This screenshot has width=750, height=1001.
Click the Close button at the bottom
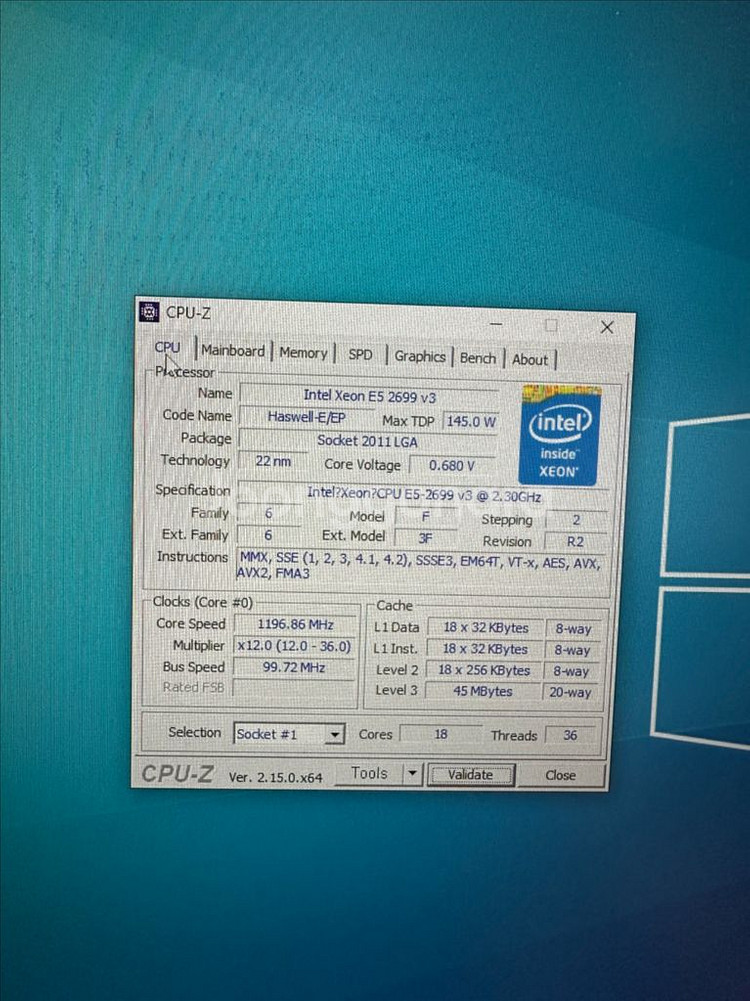pyautogui.click(x=560, y=775)
